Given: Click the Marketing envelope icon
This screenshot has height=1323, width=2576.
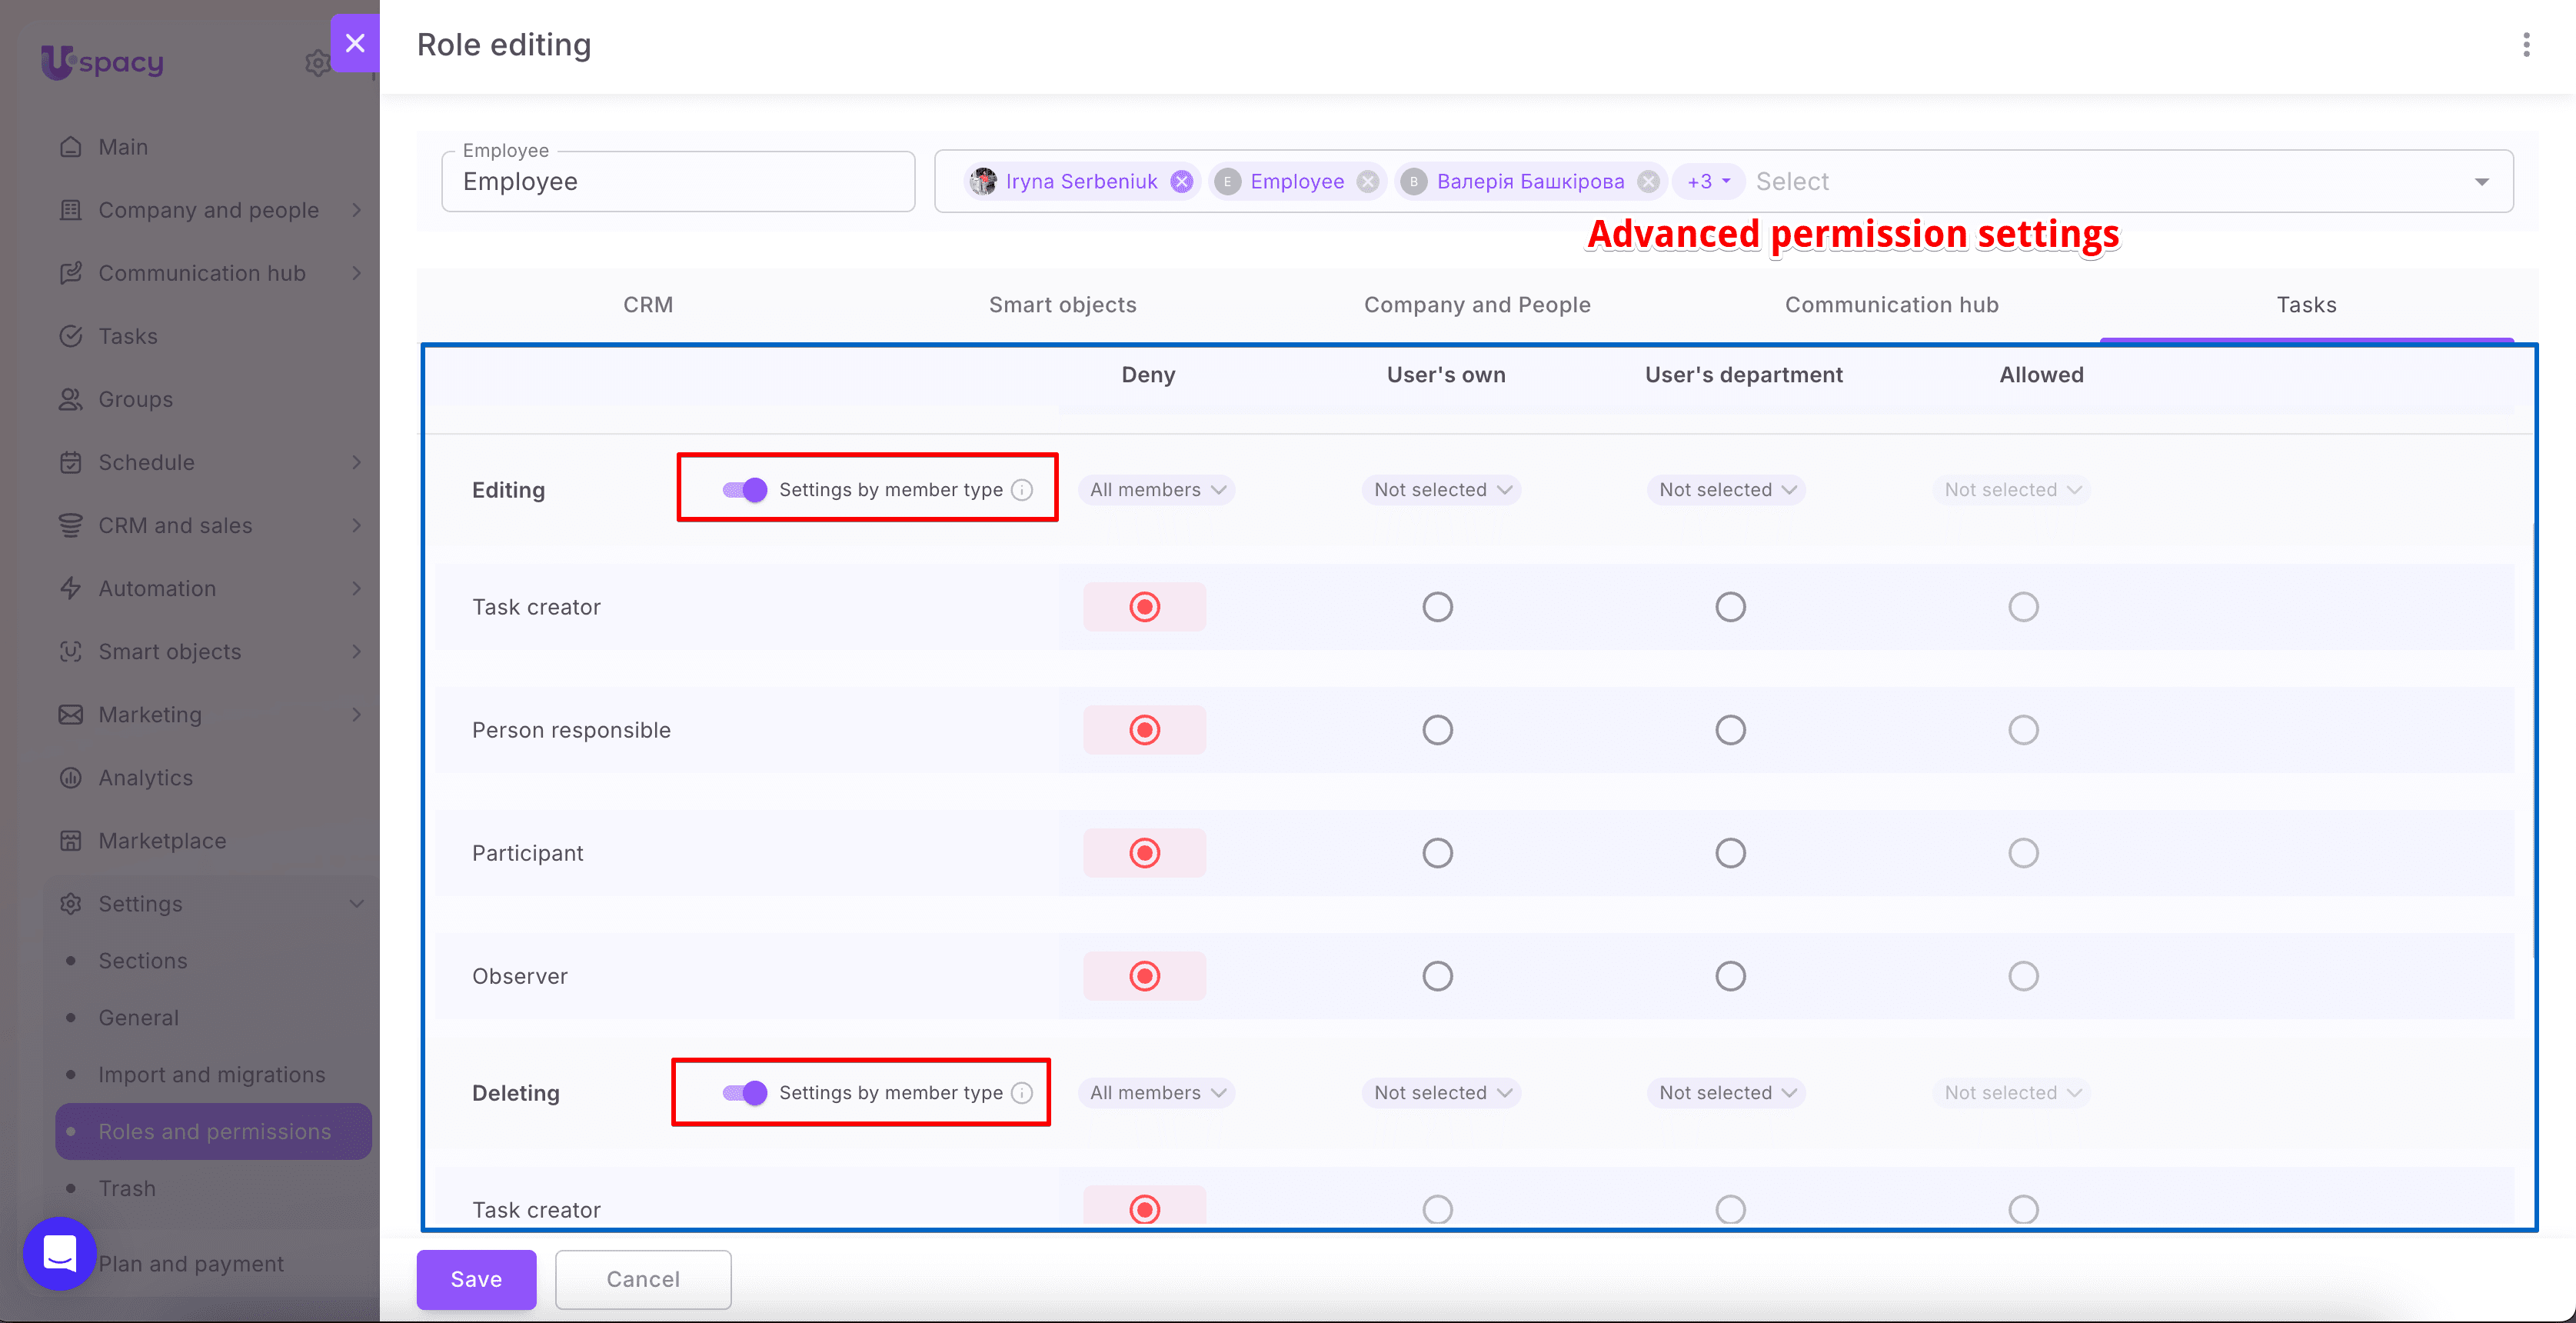Looking at the screenshot, I should (70, 714).
